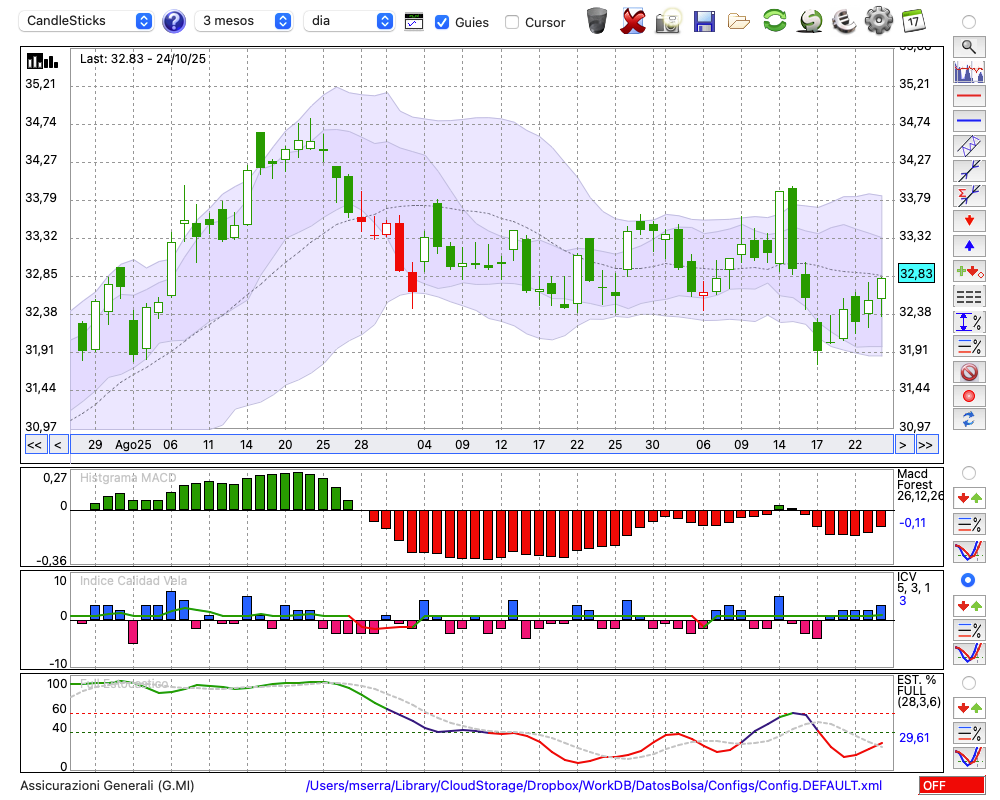Click the blue up arrow marker tool

(x=968, y=246)
